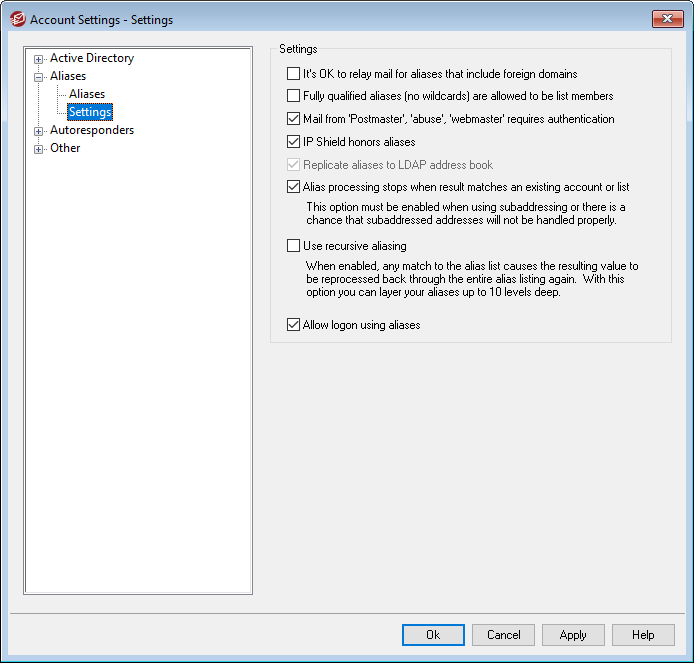
Task: Open Help for this dialog
Action: coord(643,635)
